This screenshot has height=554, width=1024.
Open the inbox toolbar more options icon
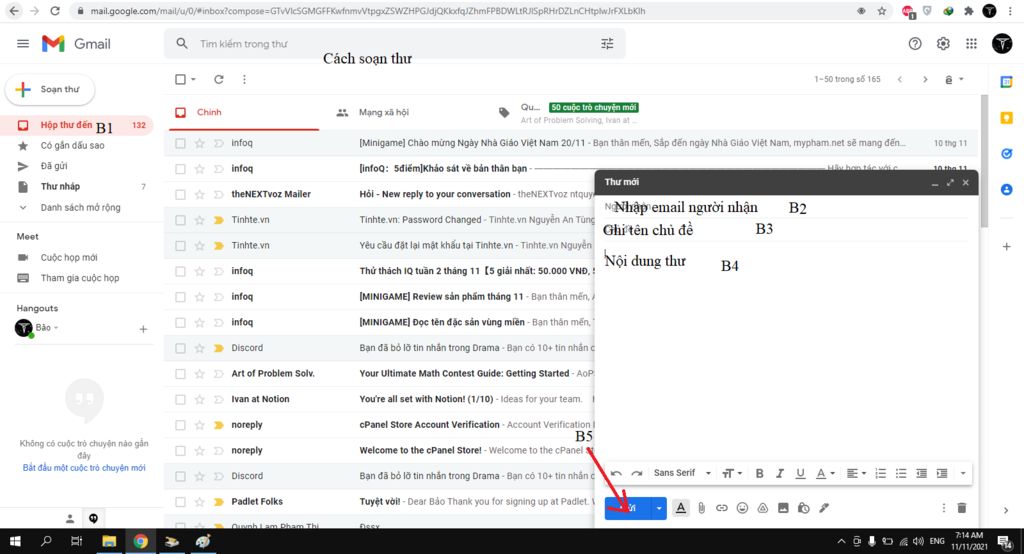pyautogui.click(x=244, y=79)
